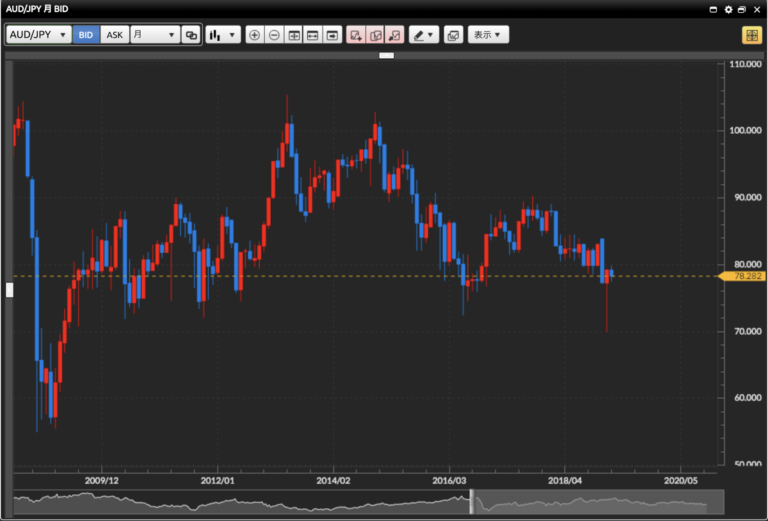This screenshot has height=521, width=768.
Task: Open the AUD/JPY currency pair dropdown
Action: (39, 35)
